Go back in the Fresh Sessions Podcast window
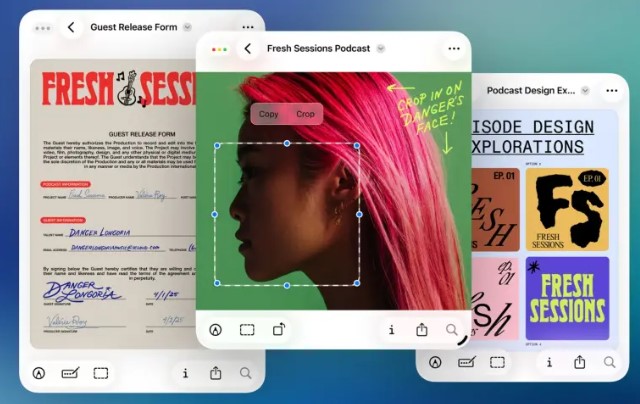The height and width of the screenshot is (404, 640). [248, 49]
